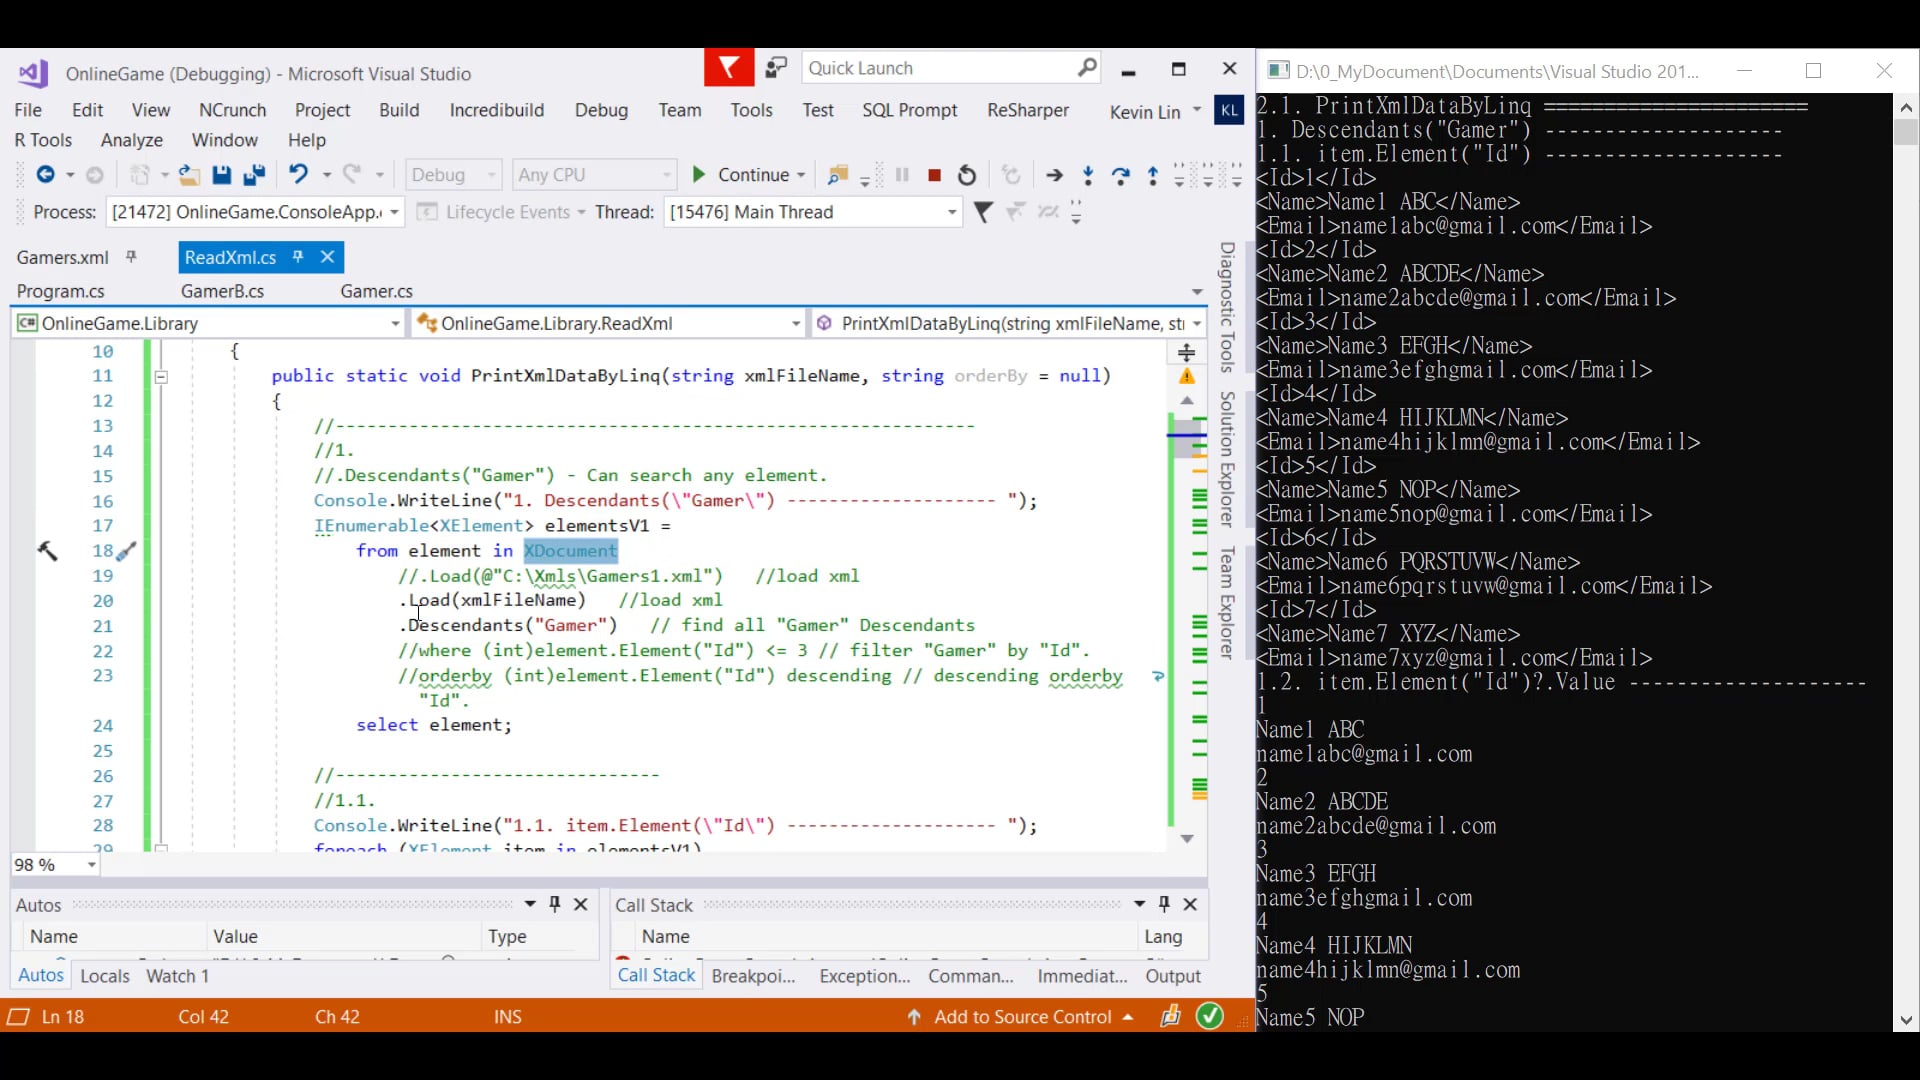
Task: Open the Debug menu
Action: point(601,110)
